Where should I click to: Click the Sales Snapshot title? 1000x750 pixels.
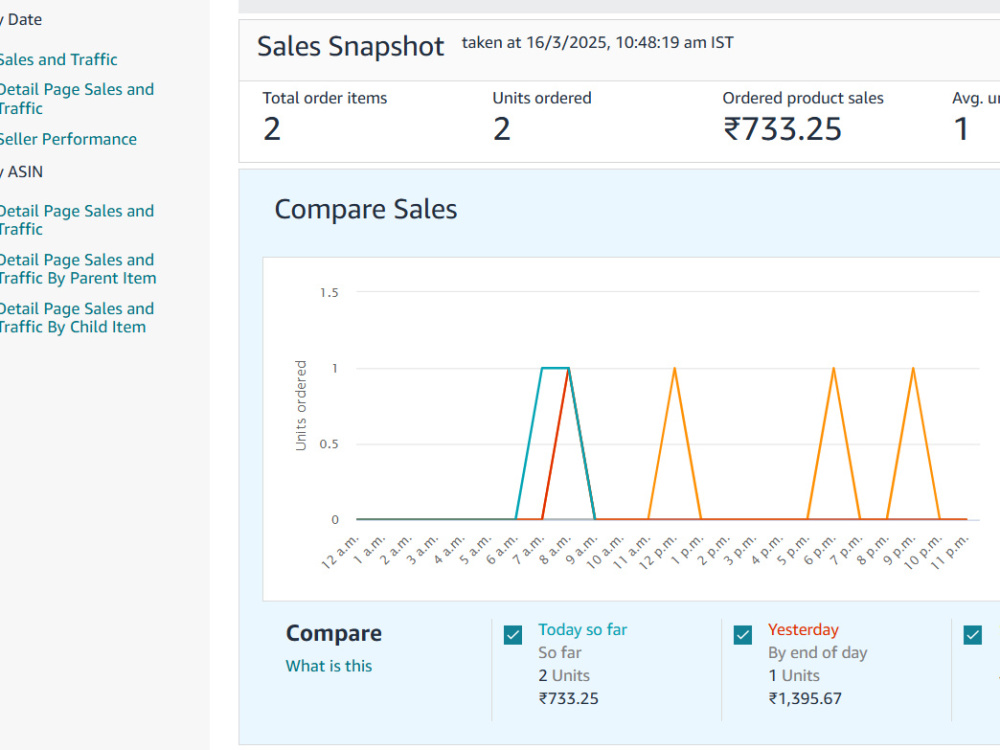click(350, 47)
